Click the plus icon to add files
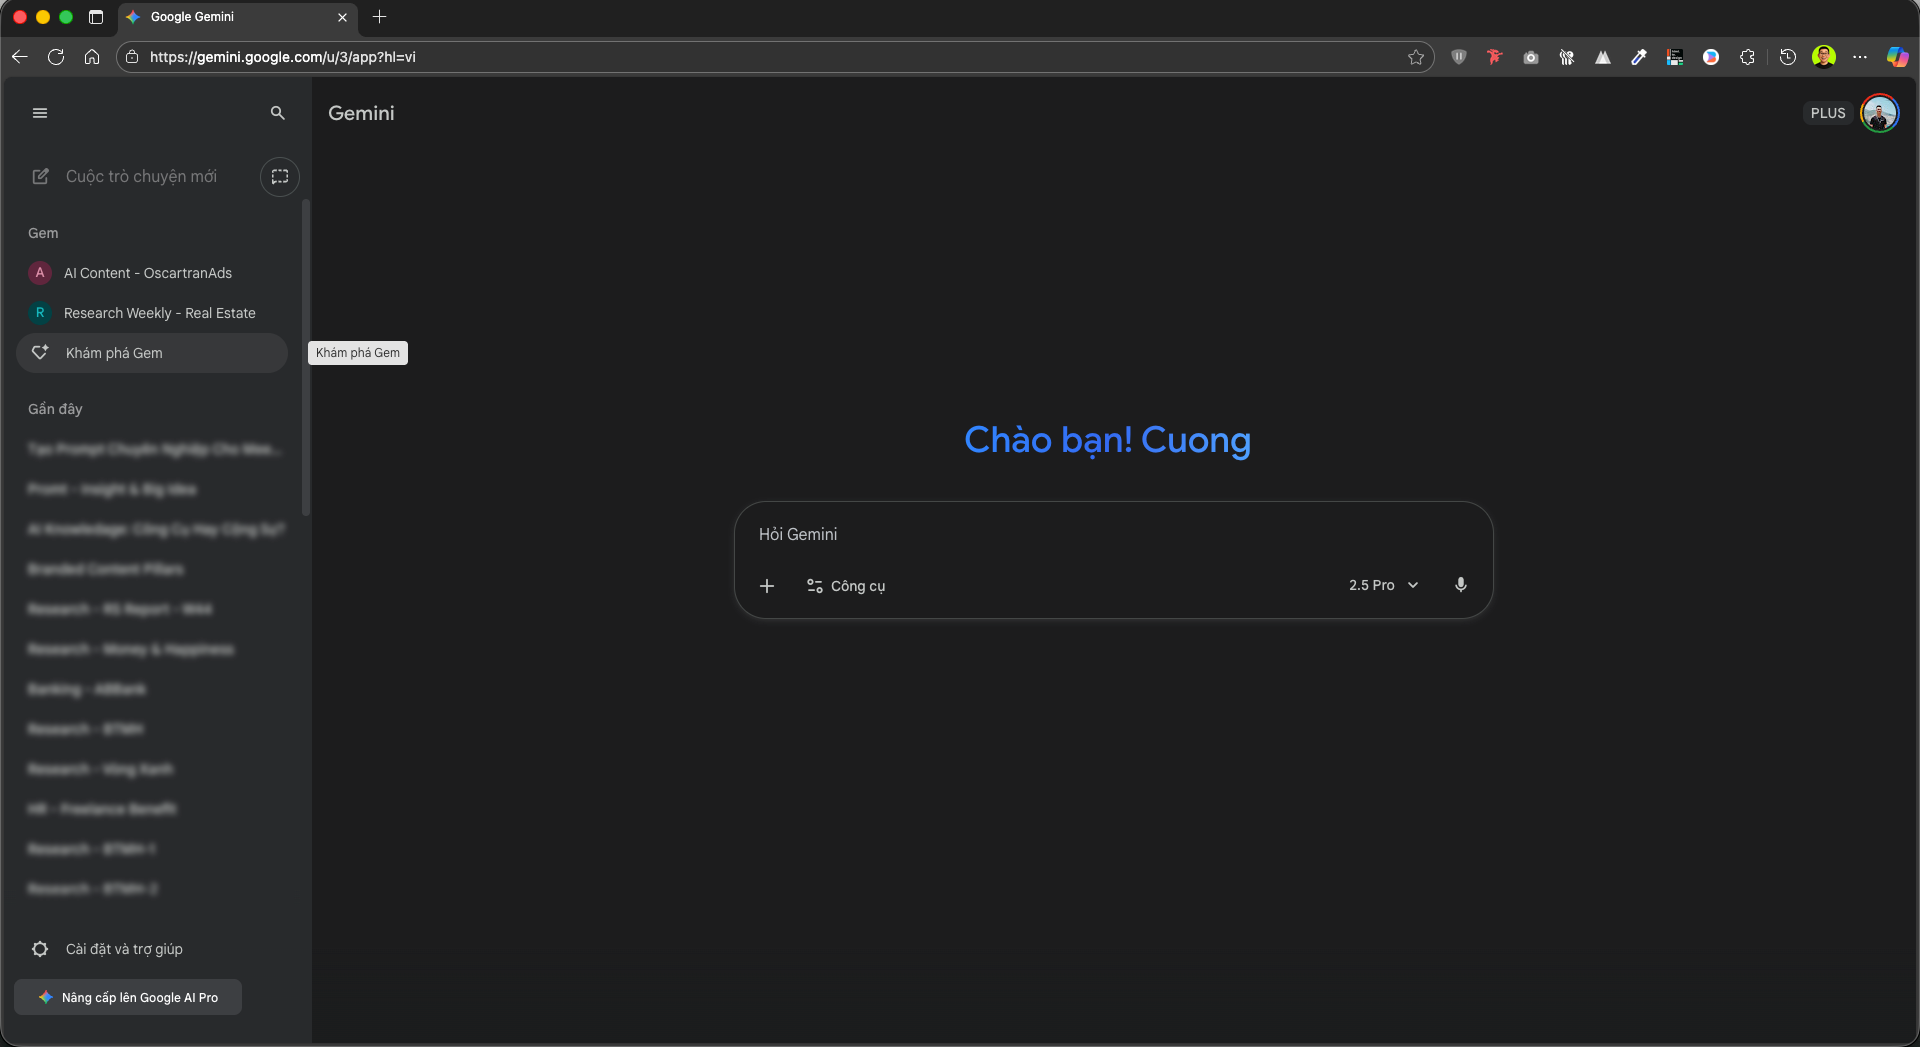The width and height of the screenshot is (1920, 1047). [767, 586]
